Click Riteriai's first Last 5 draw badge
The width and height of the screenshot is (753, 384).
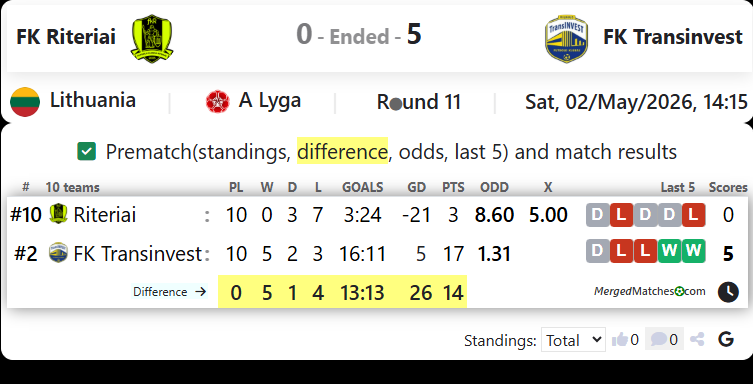click(597, 215)
